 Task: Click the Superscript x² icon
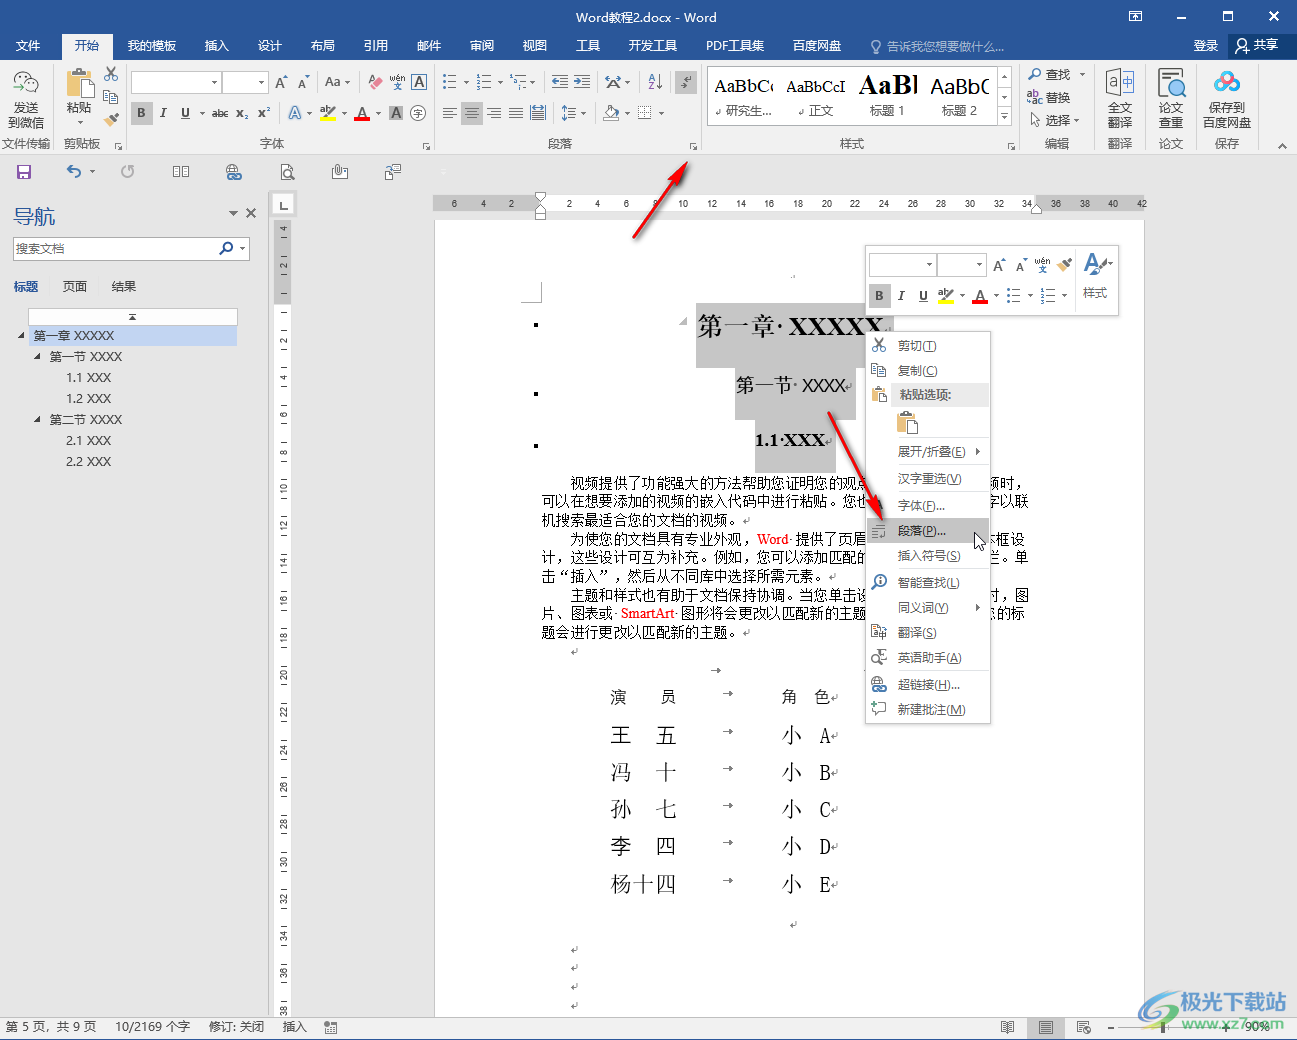click(x=264, y=113)
